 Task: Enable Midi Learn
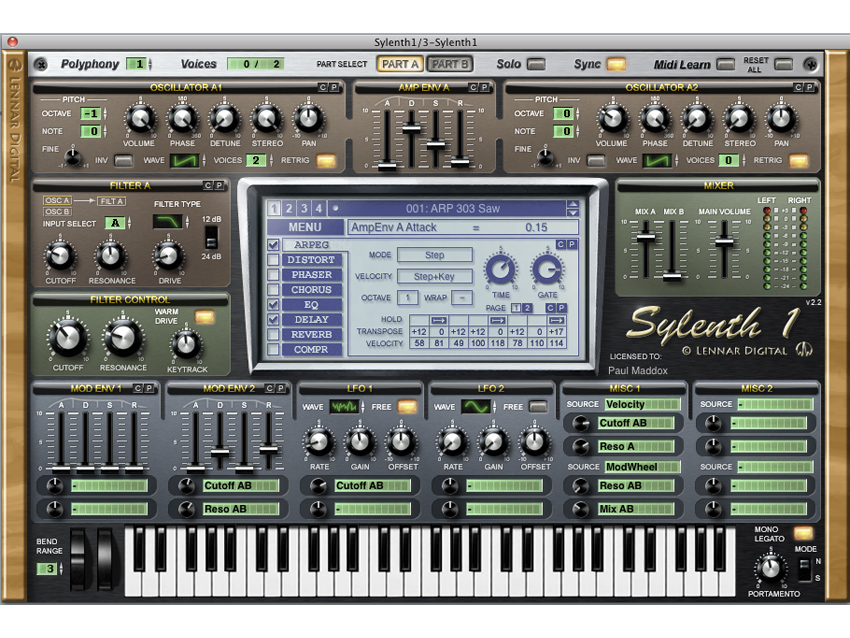[x=726, y=65]
